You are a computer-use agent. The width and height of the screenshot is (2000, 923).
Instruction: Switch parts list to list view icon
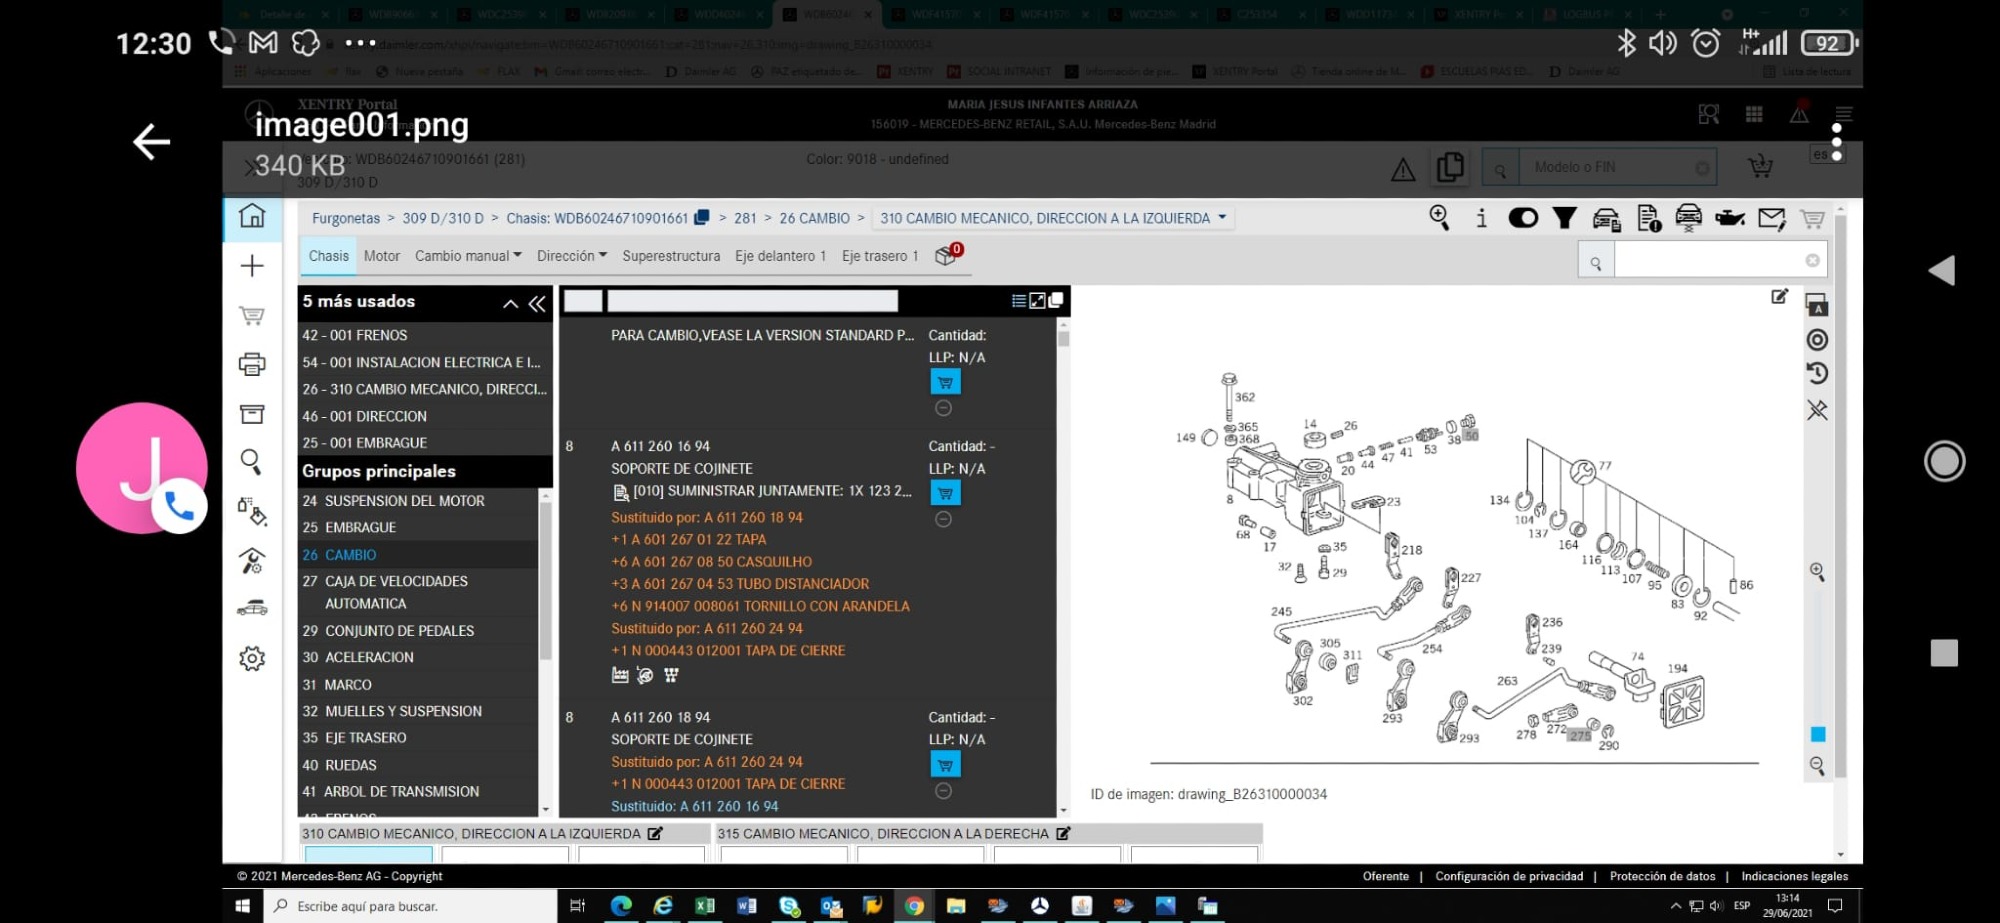pos(1018,301)
